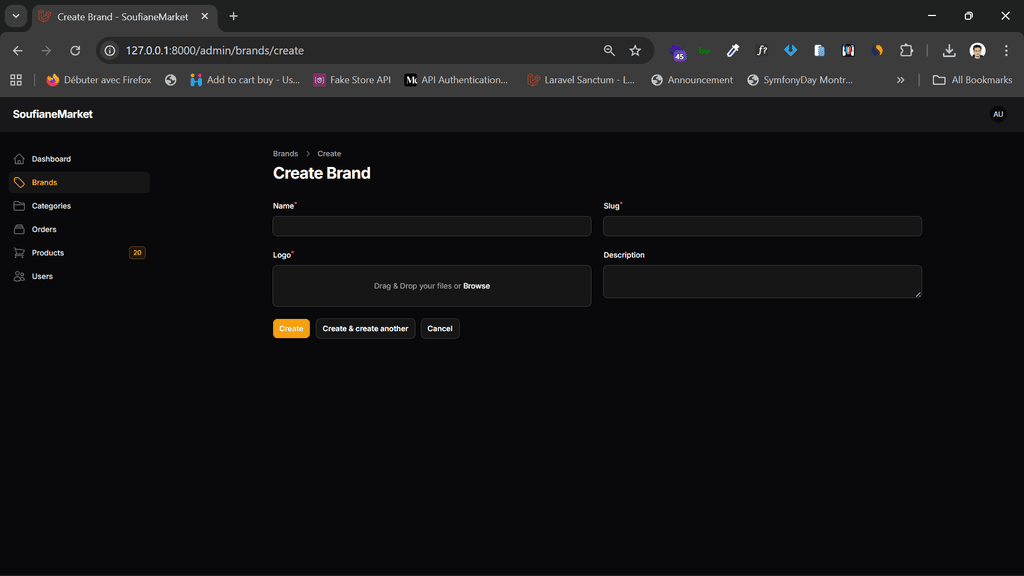Open the browser downloads icon

point(949,50)
